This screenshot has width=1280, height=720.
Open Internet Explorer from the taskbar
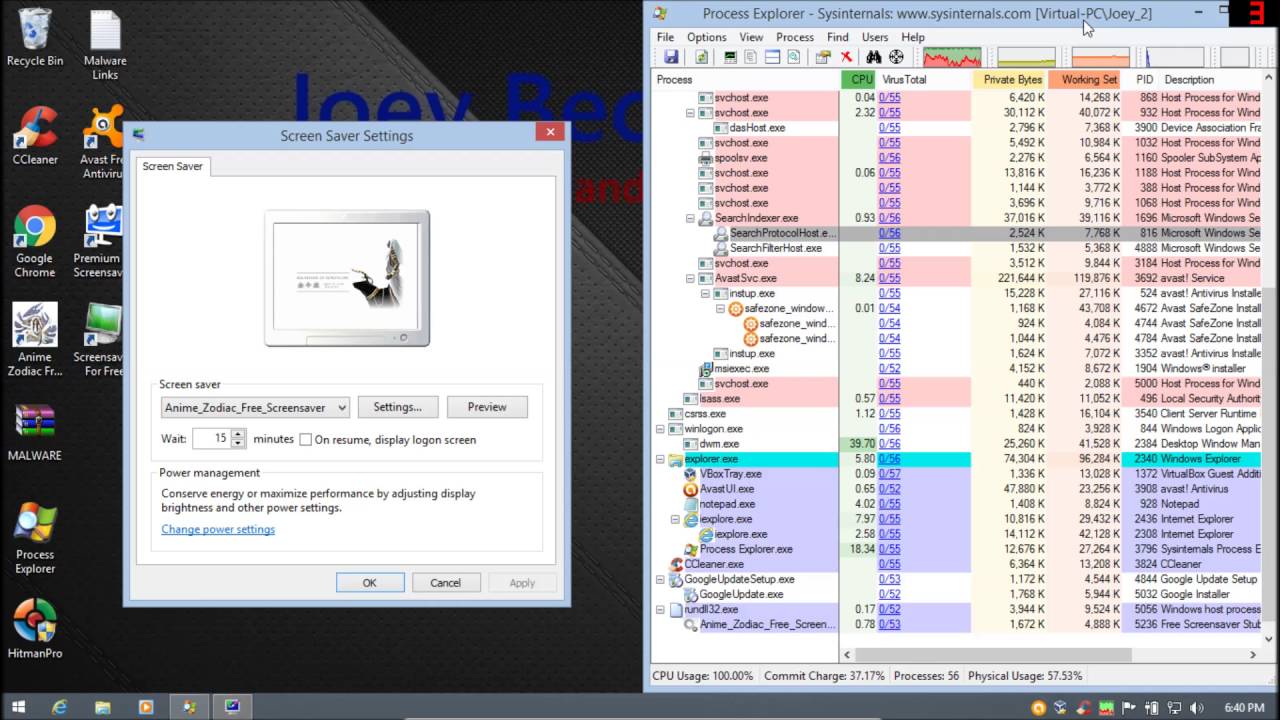coord(60,707)
